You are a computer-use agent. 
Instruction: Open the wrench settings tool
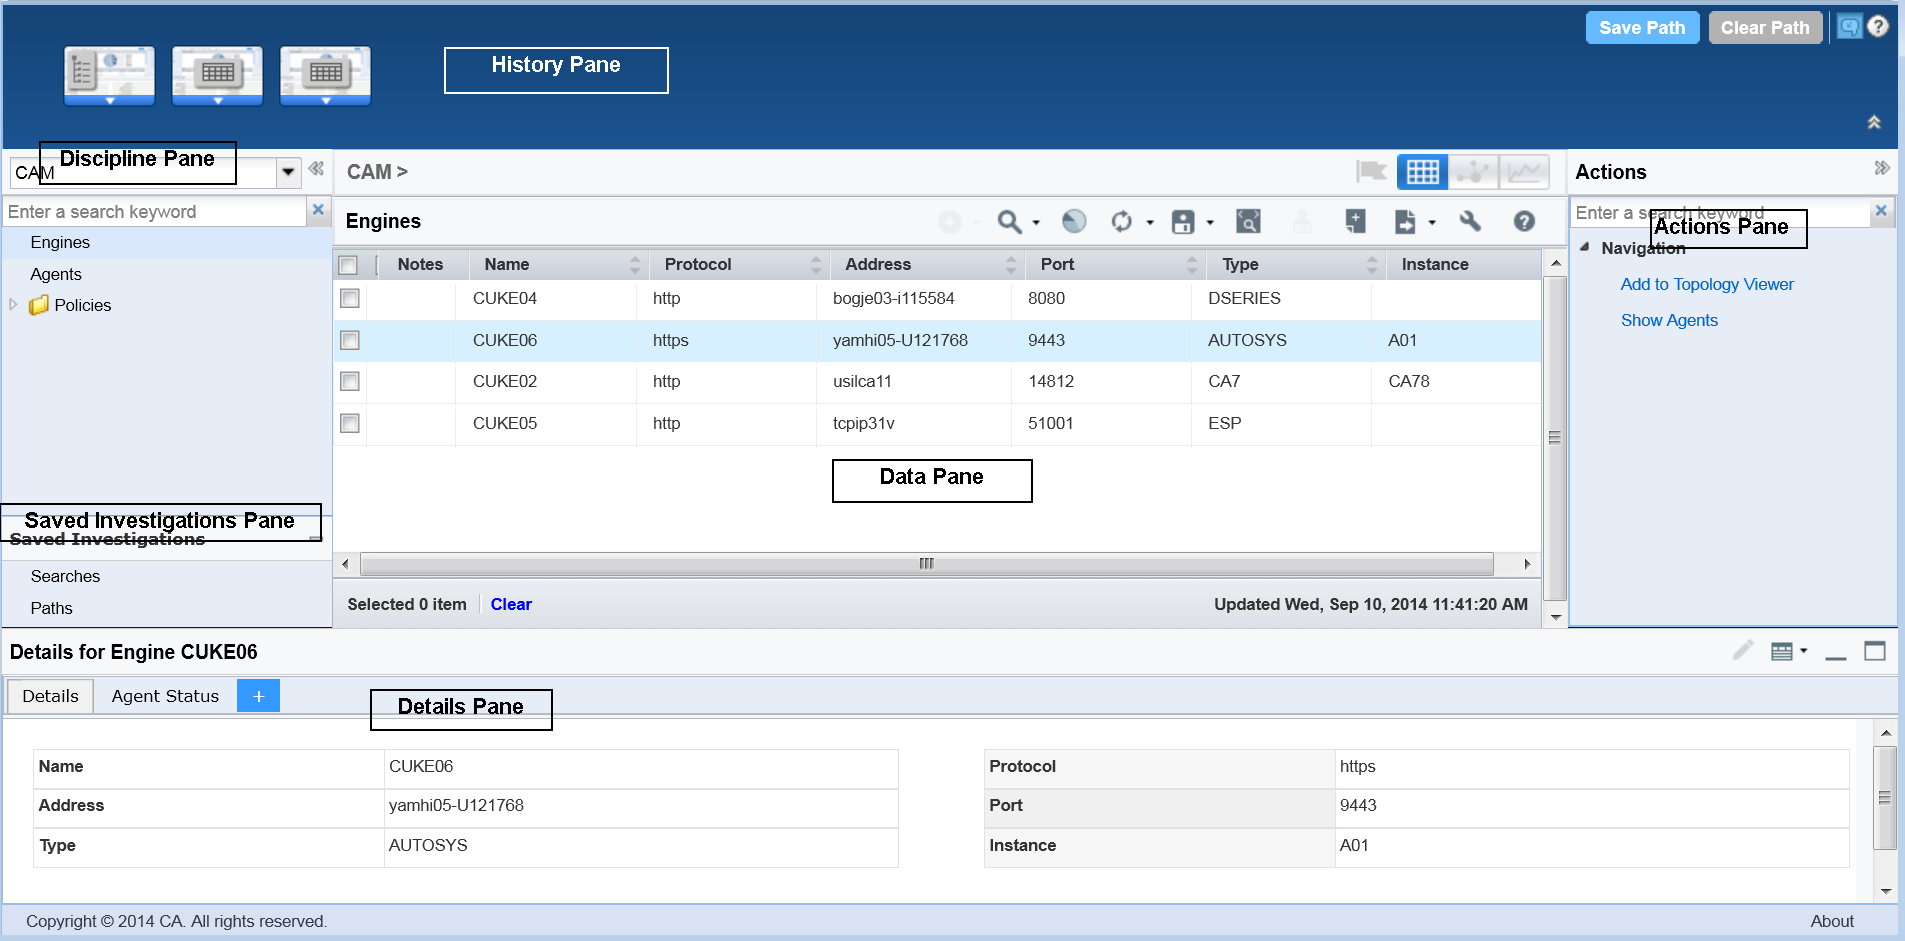click(x=1470, y=222)
